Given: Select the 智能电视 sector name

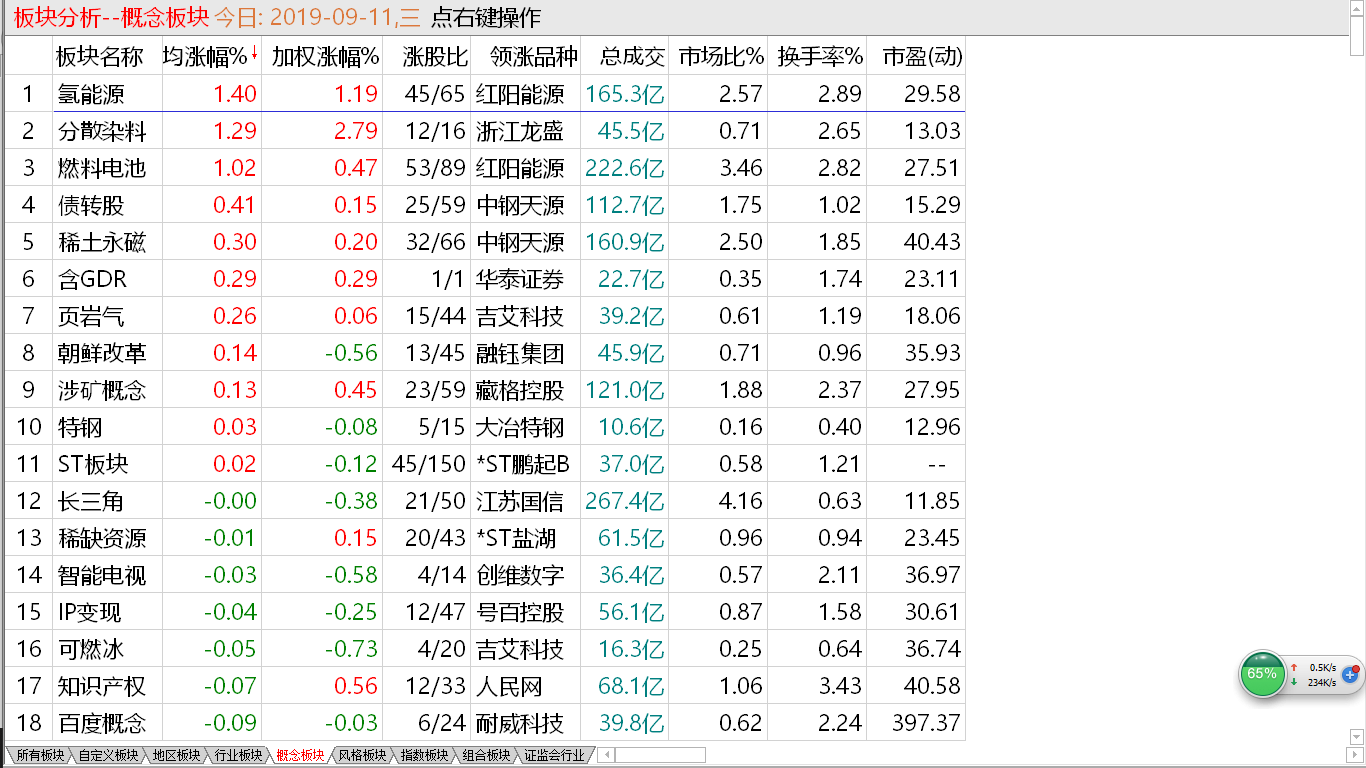Looking at the screenshot, I should tap(101, 575).
